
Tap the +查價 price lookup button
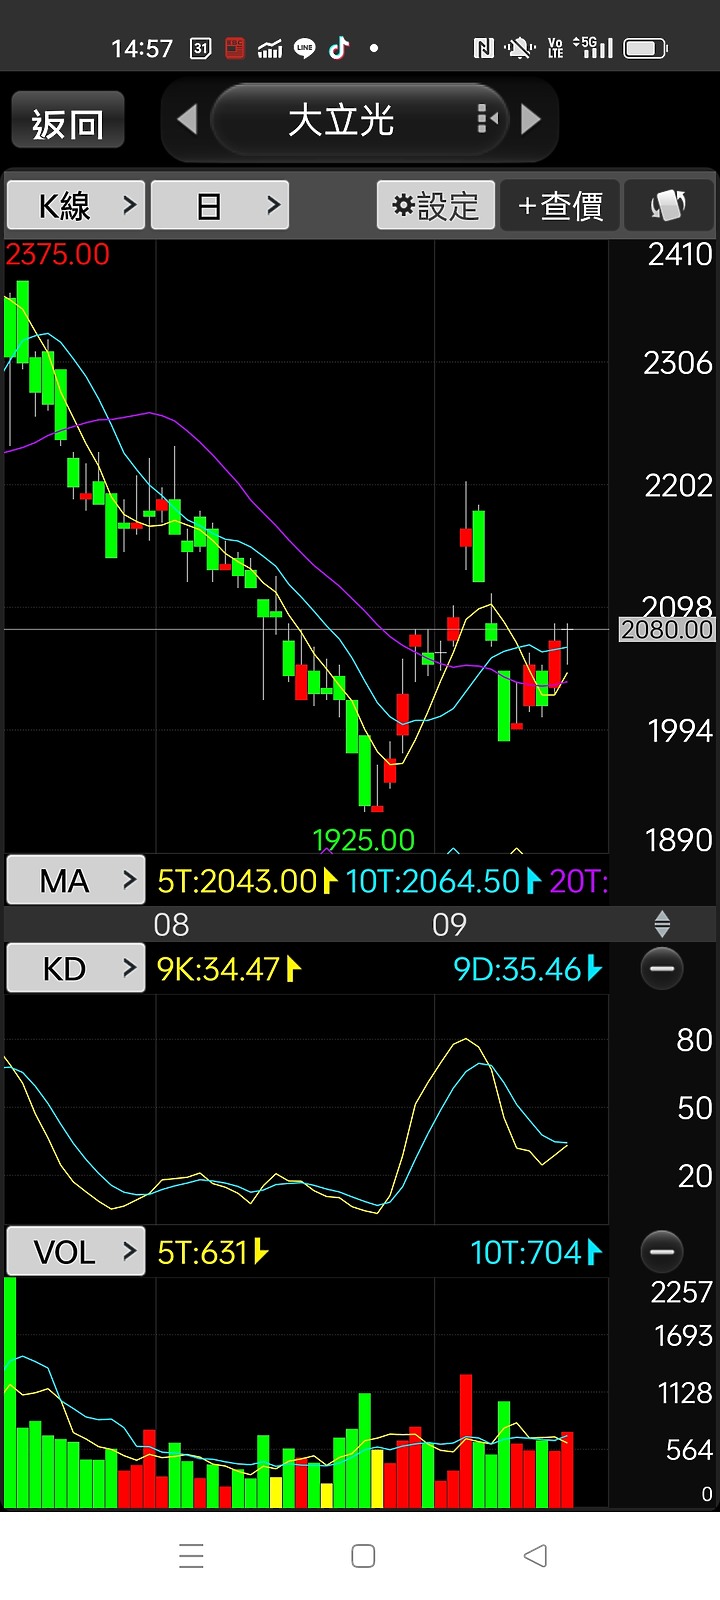(x=560, y=205)
